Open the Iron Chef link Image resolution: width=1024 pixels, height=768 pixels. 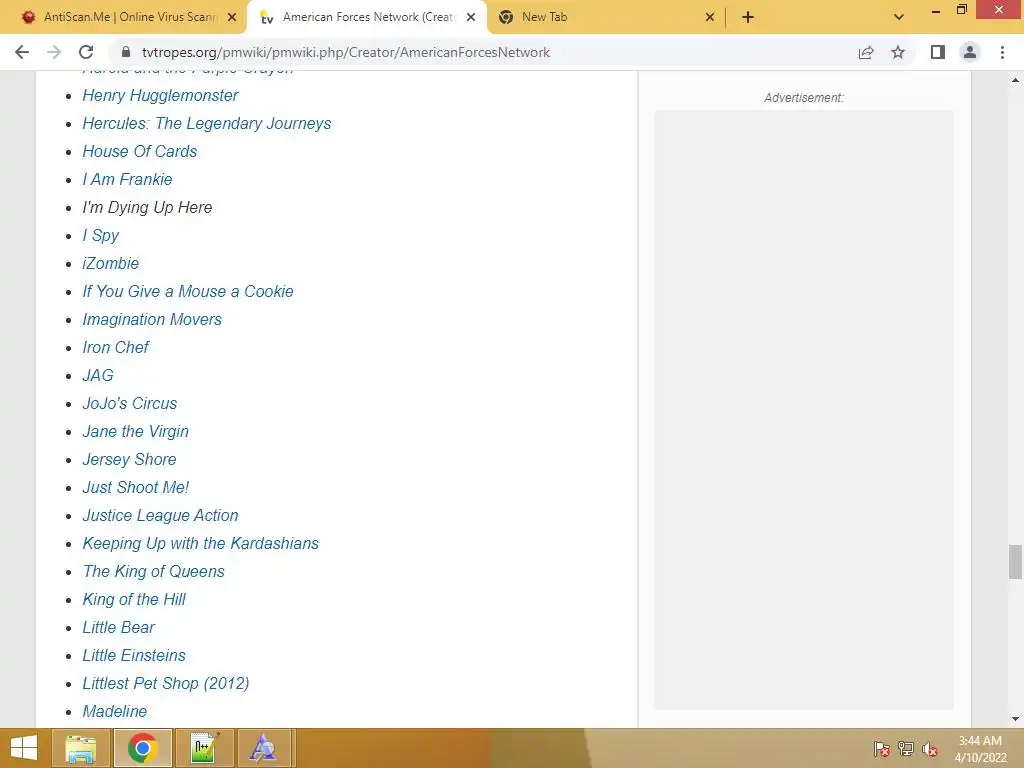116,348
